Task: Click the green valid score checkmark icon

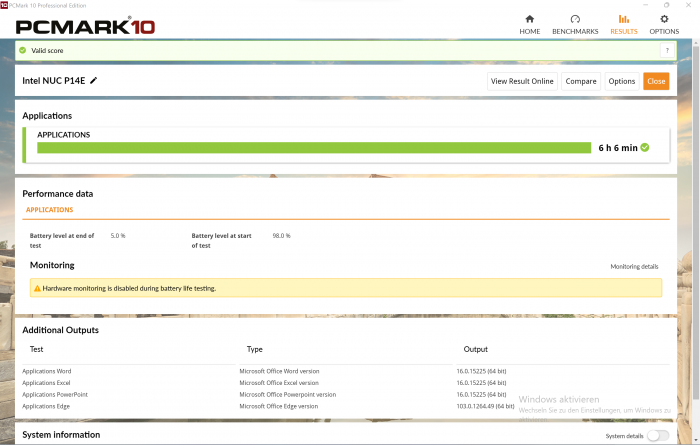Action: pos(23,50)
